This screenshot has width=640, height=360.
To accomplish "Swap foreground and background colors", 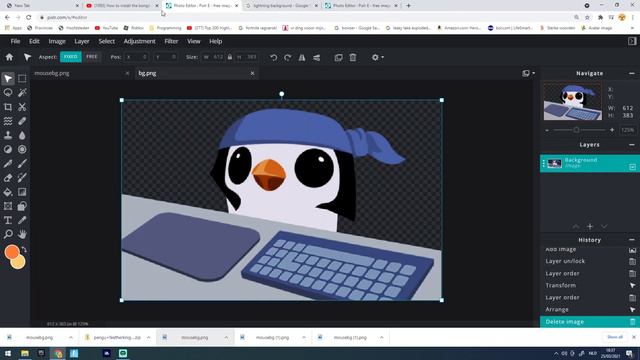I will pos(24,249).
